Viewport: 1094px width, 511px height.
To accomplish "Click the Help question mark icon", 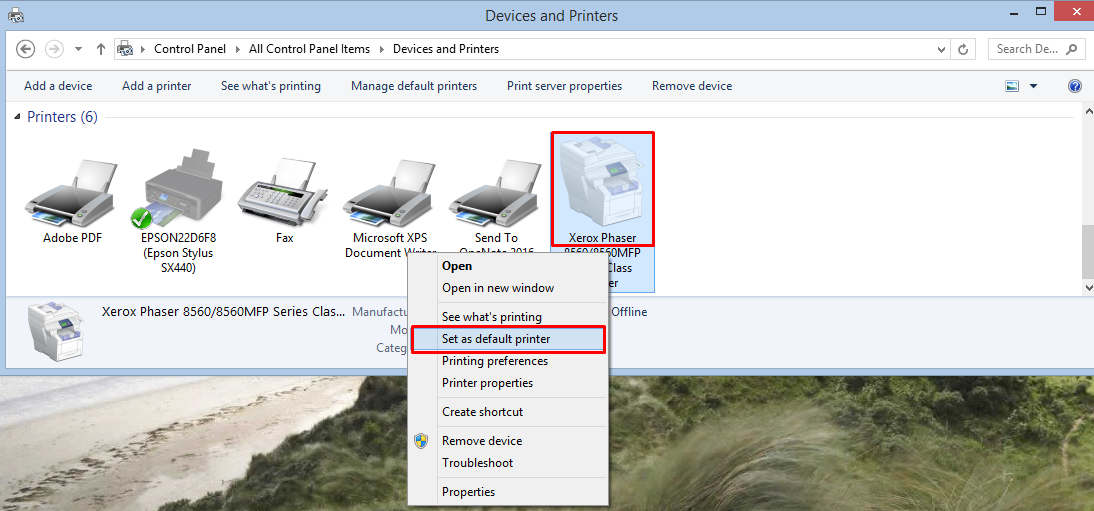I will 1075,86.
